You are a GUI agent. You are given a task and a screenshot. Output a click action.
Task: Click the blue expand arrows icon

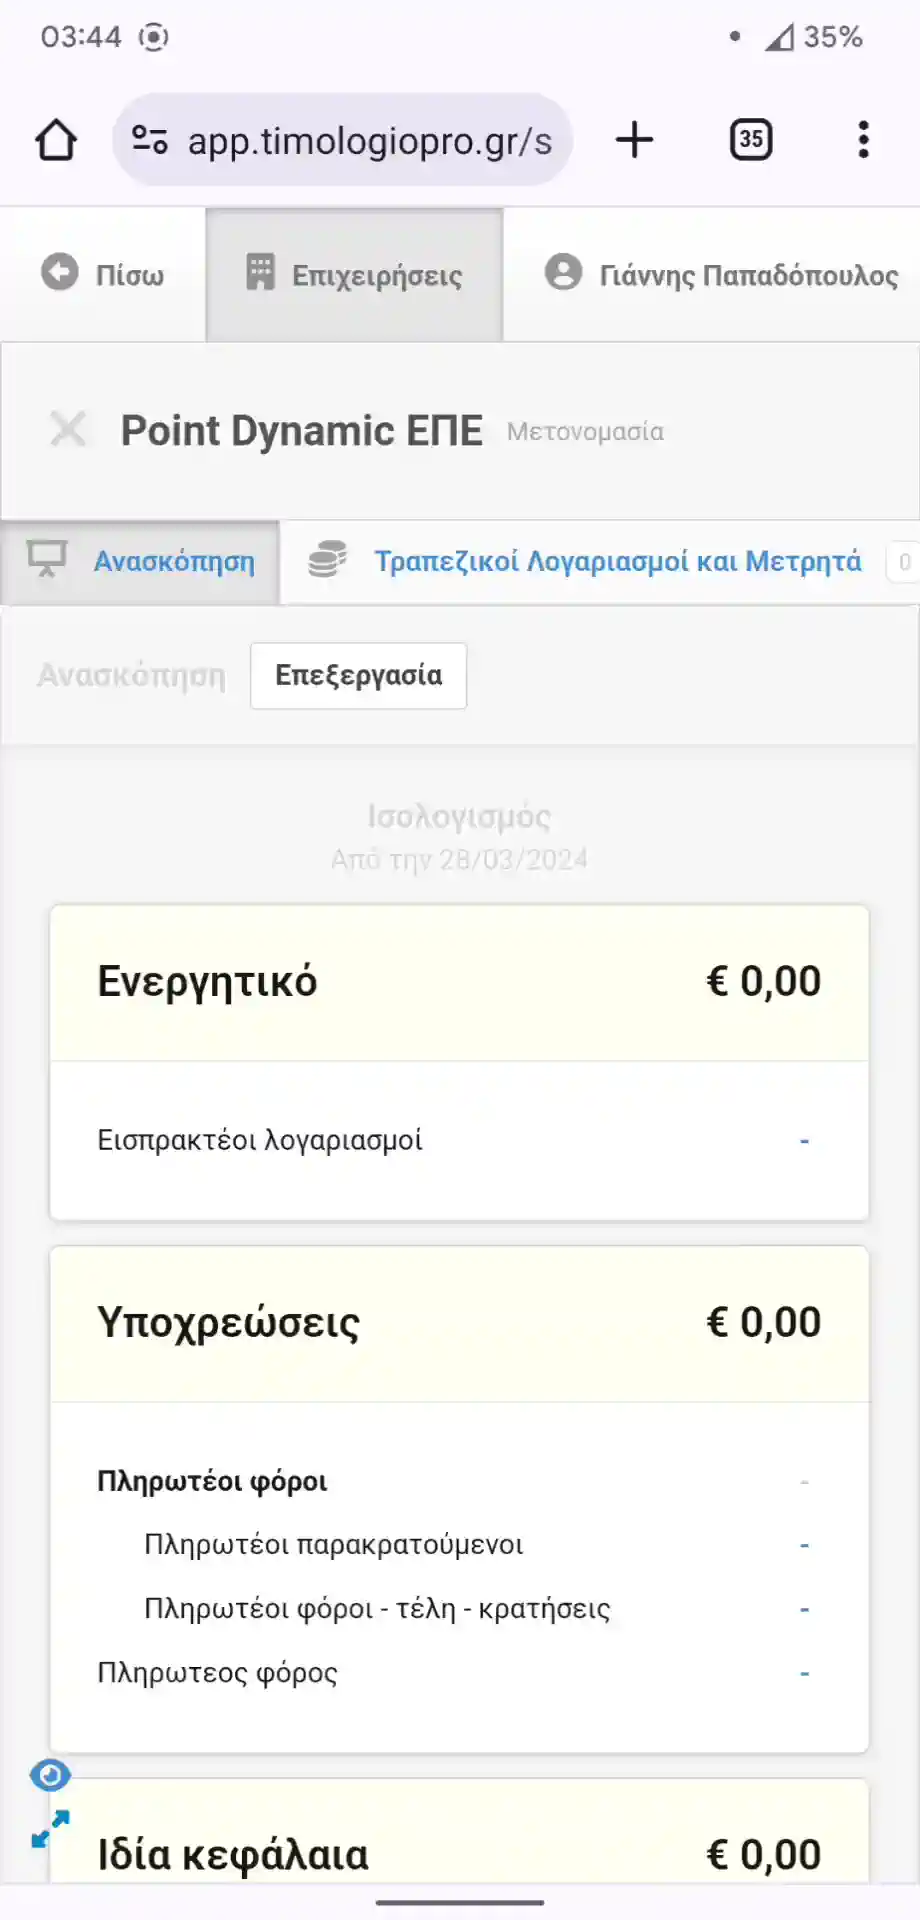[50, 1830]
